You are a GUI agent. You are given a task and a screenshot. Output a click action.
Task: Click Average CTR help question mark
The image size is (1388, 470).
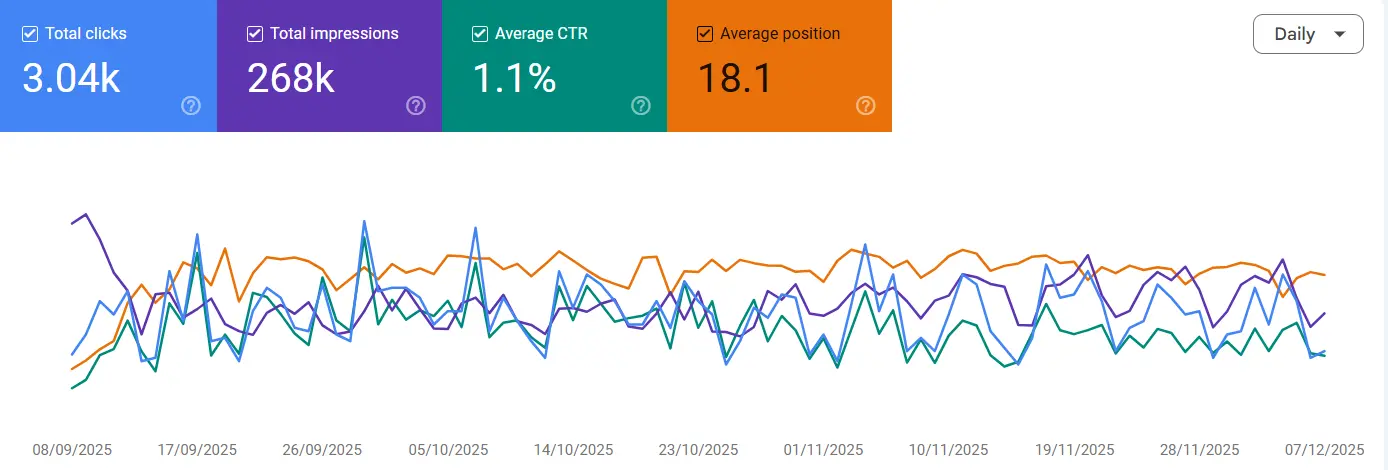point(641,106)
